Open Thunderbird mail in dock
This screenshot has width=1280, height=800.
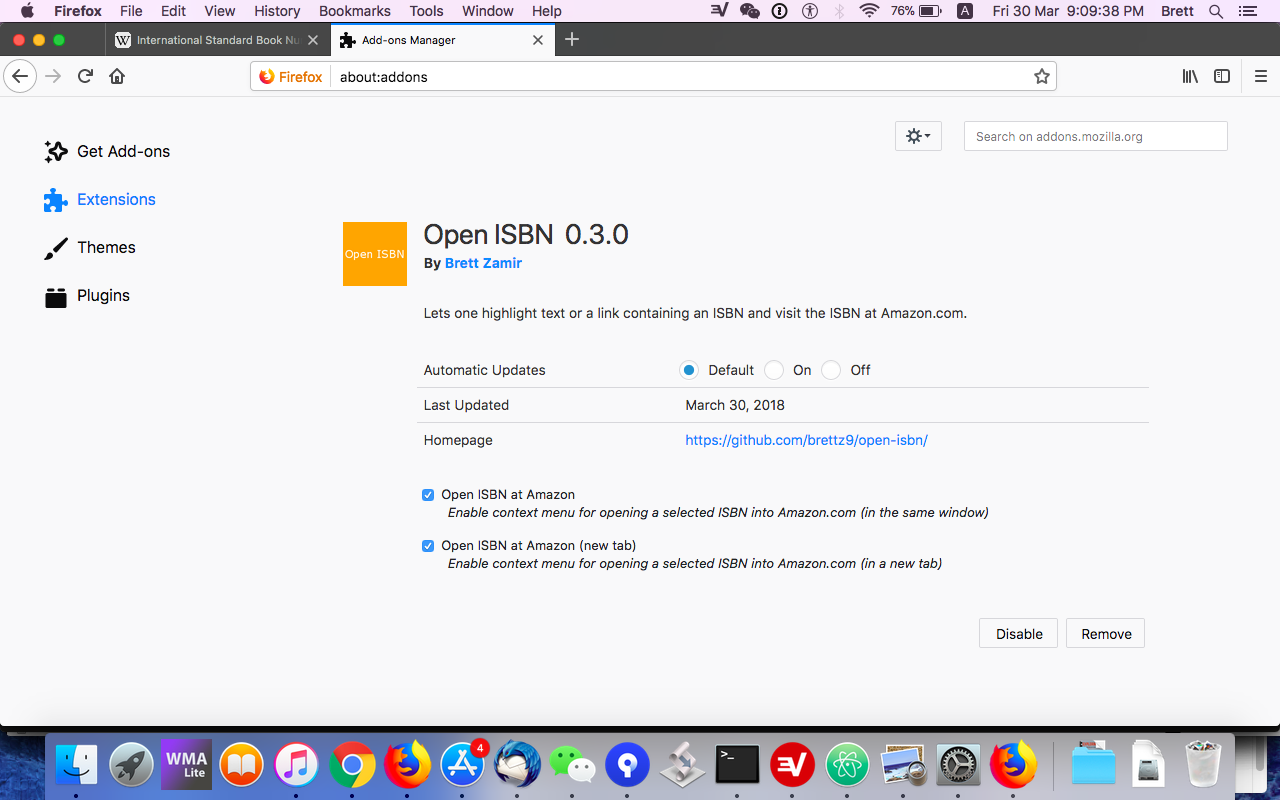tap(517, 766)
